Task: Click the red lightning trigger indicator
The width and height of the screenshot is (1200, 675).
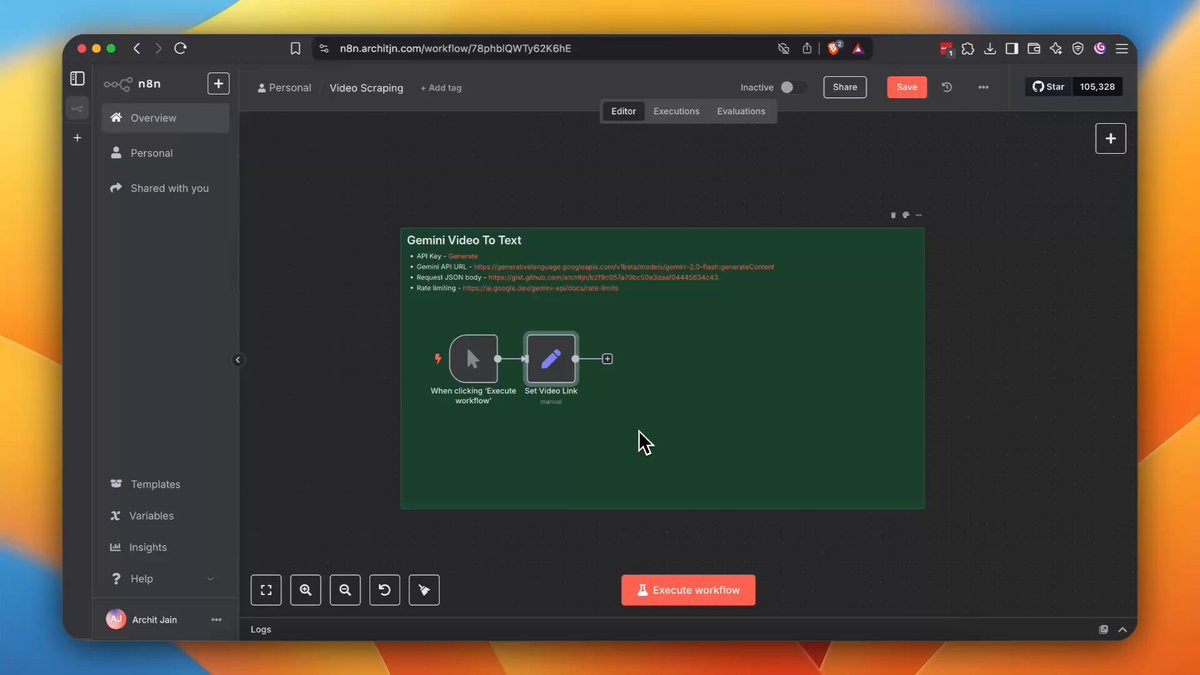Action: point(437,359)
